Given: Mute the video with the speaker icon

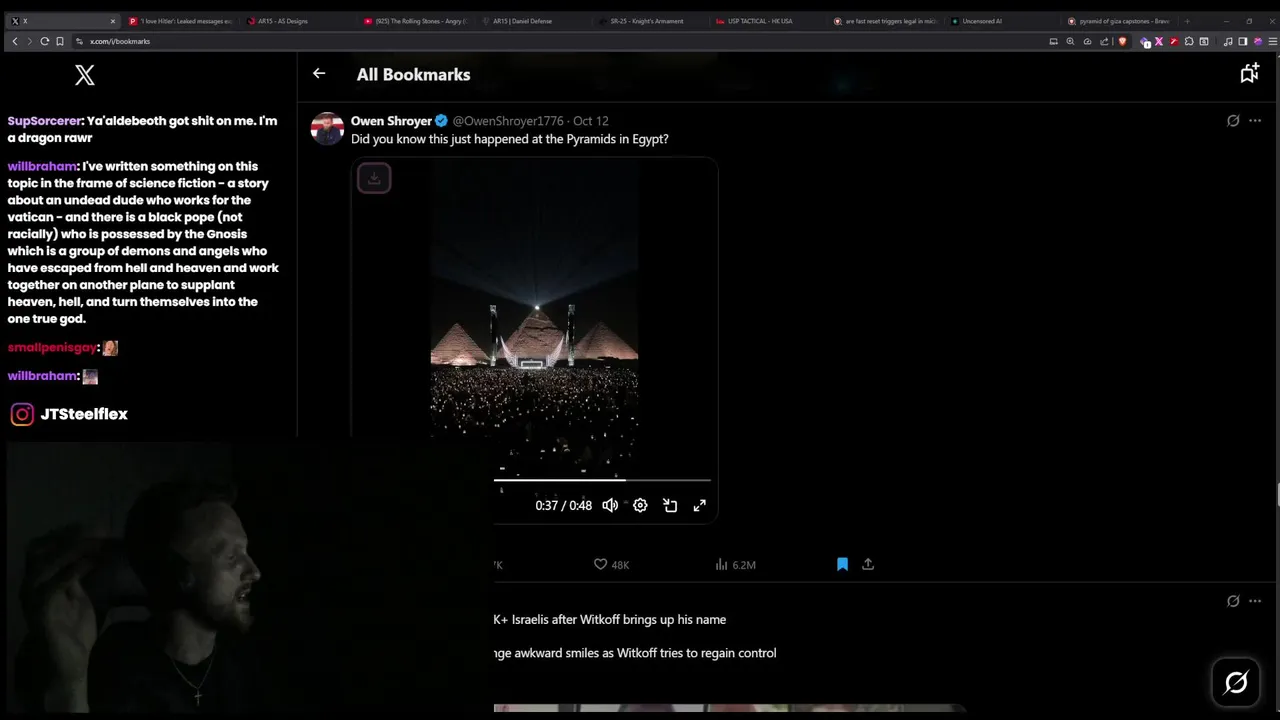Looking at the screenshot, I should (610, 505).
